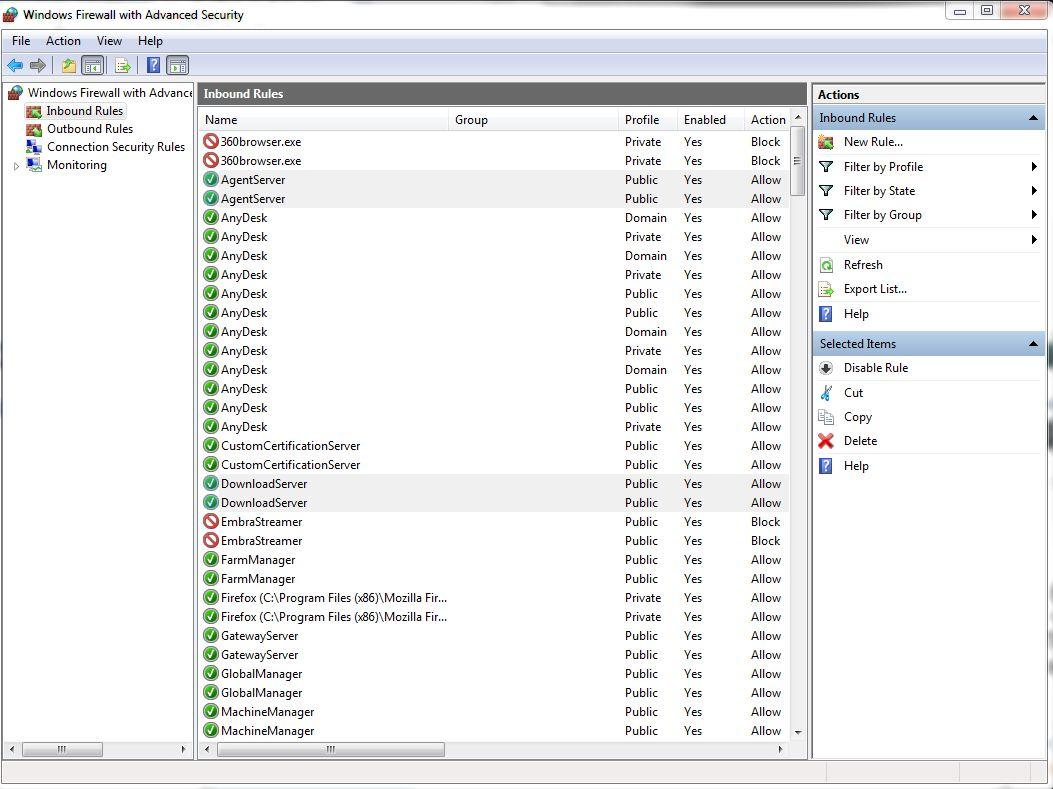
Task: Click the Filter by State funnel icon
Action: click(826, 191)
